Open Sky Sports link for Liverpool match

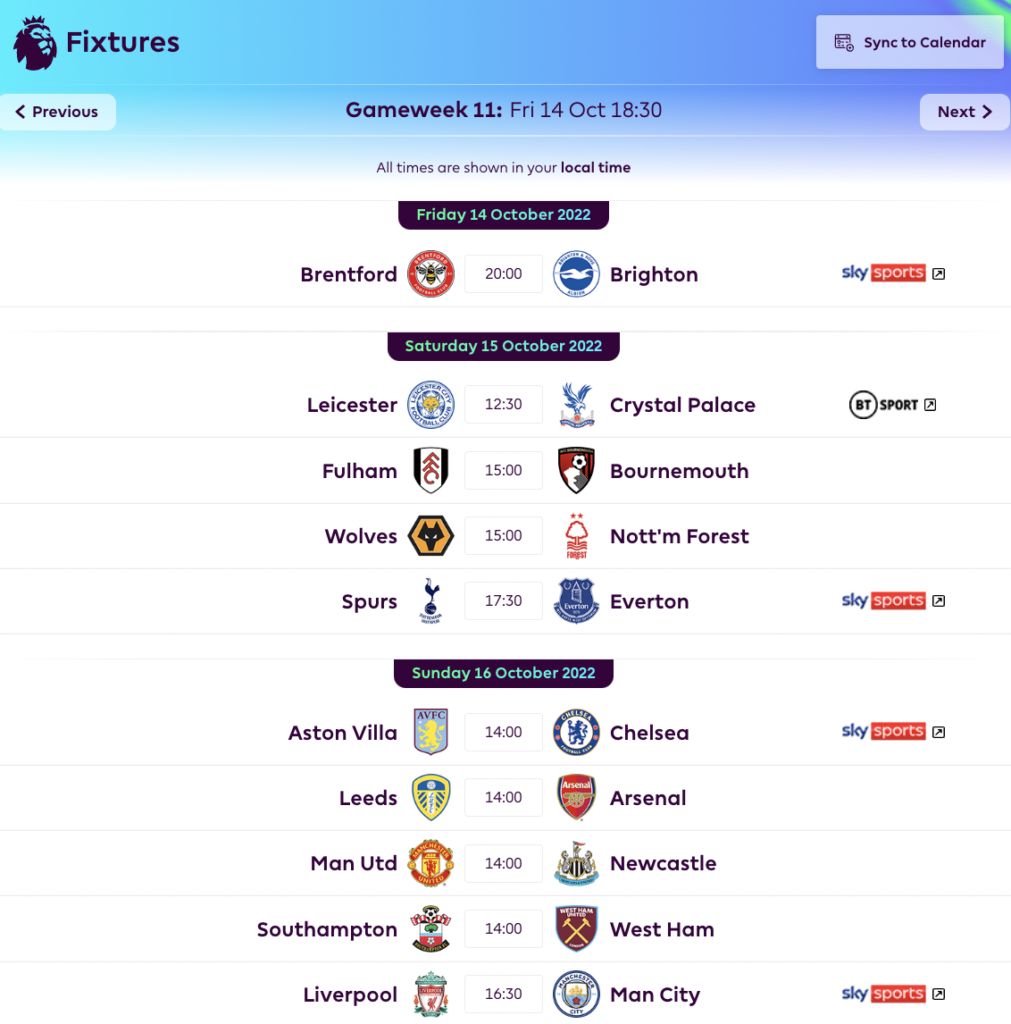click(x=892, y=994)
